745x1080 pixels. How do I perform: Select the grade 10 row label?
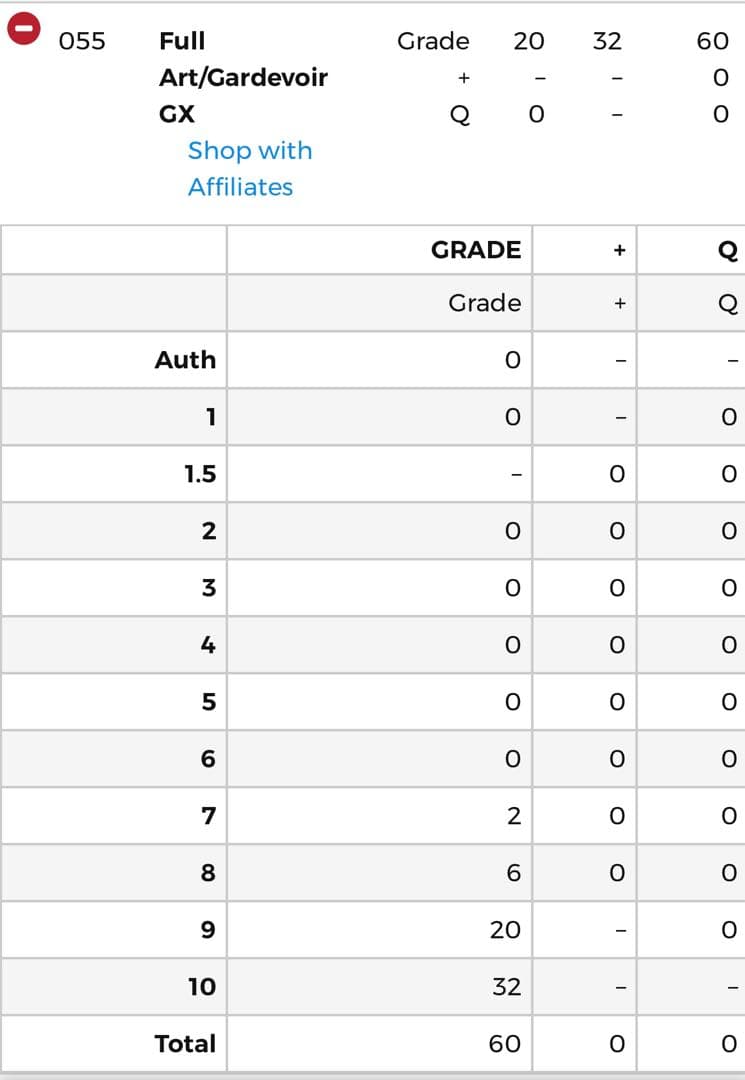tap(201, 987)
